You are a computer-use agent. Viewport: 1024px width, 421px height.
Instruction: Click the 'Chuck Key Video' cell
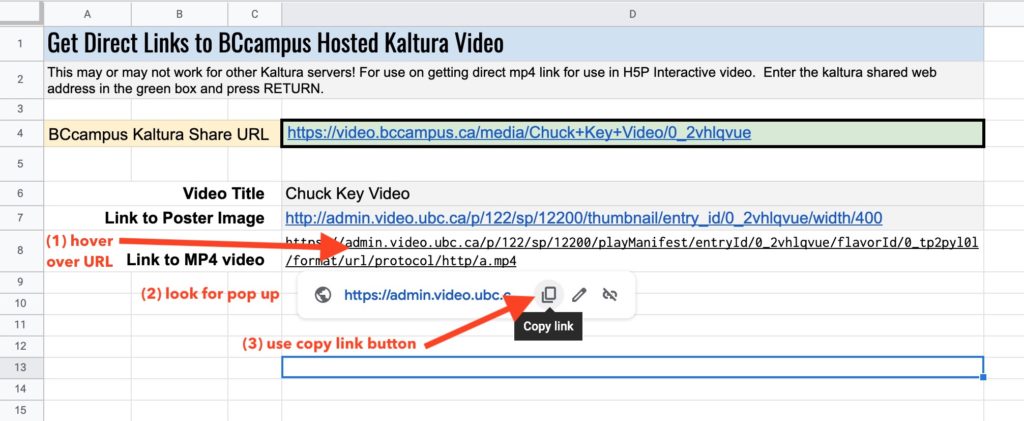pyautogui.click(x=632, y=193)
